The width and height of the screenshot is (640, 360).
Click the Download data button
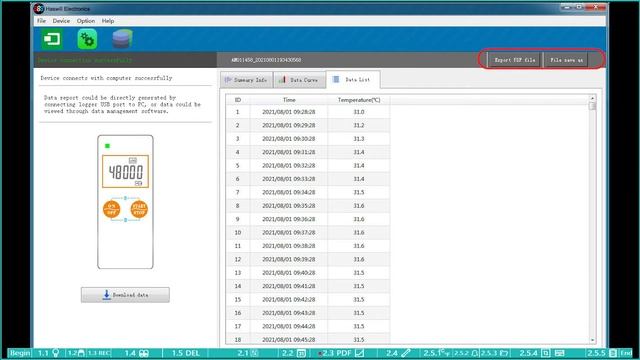125,295
